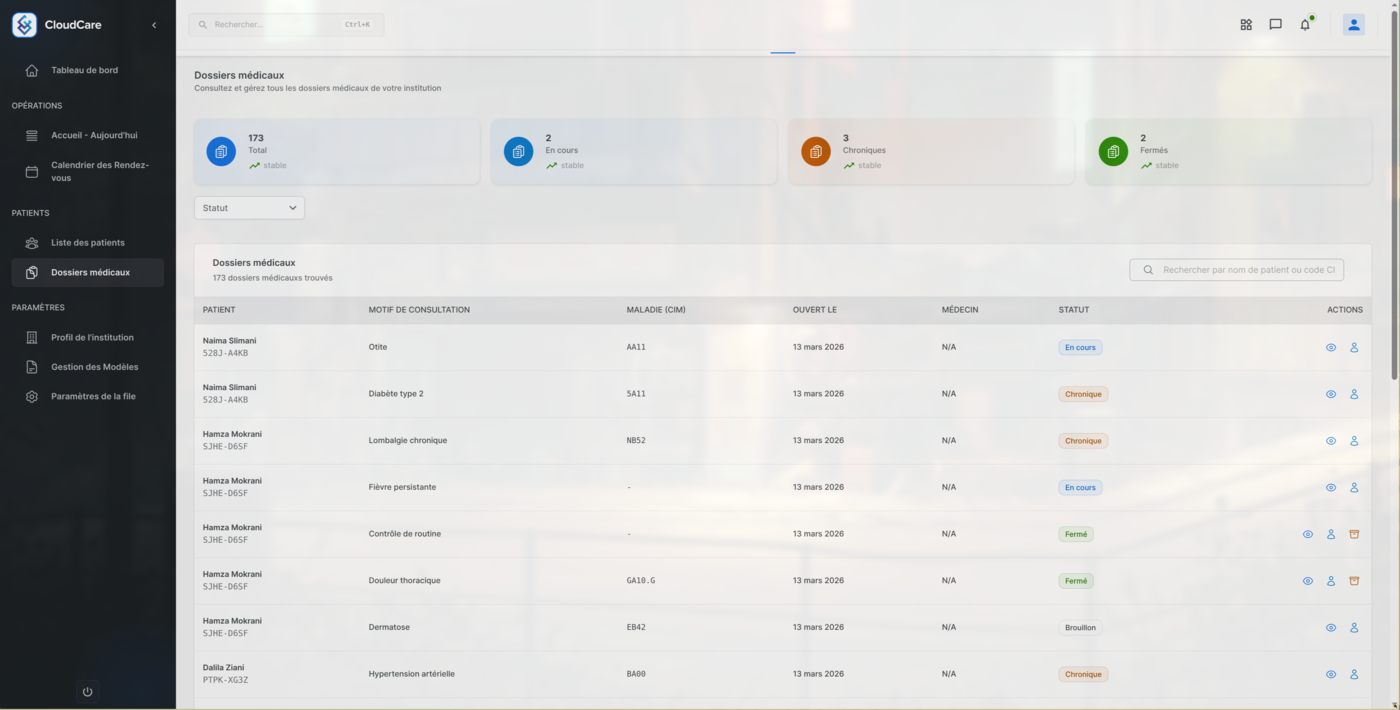The width and height of the screenshot is (1400, 710).
Task: Click the Chroniques stat card
Action: [x=930, y=152]
